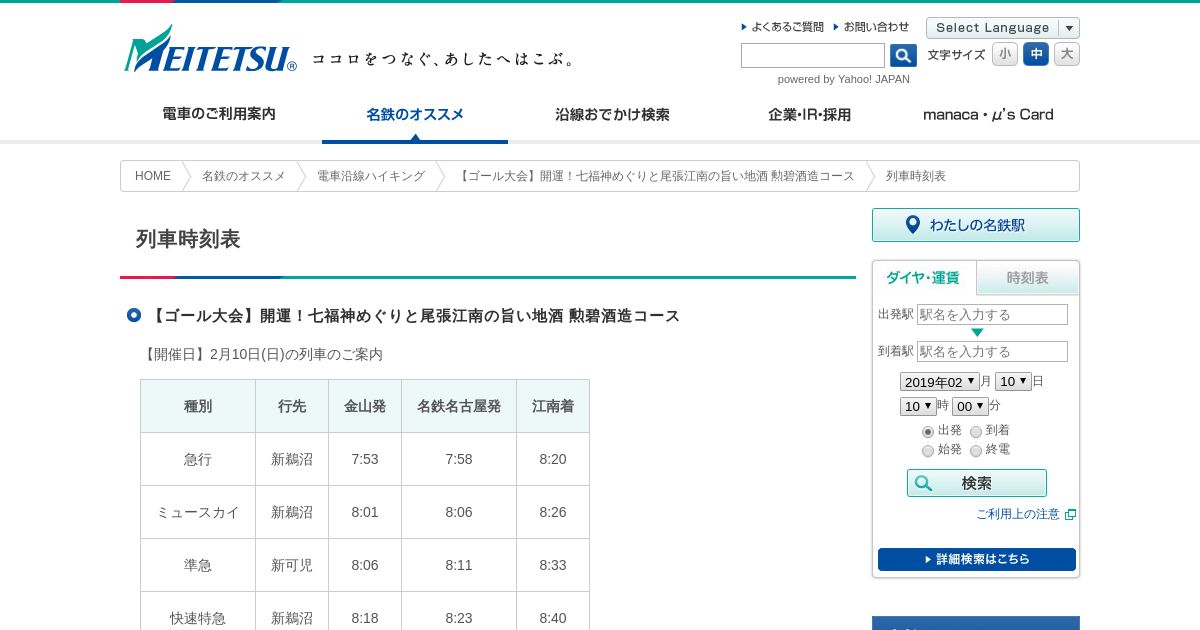Open 名鉄のオススメ menu
1200x630 pixels.
[415, 115]
